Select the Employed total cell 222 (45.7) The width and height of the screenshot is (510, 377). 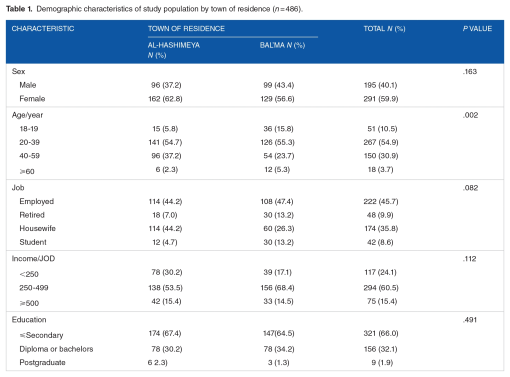[x=381, y=201]
